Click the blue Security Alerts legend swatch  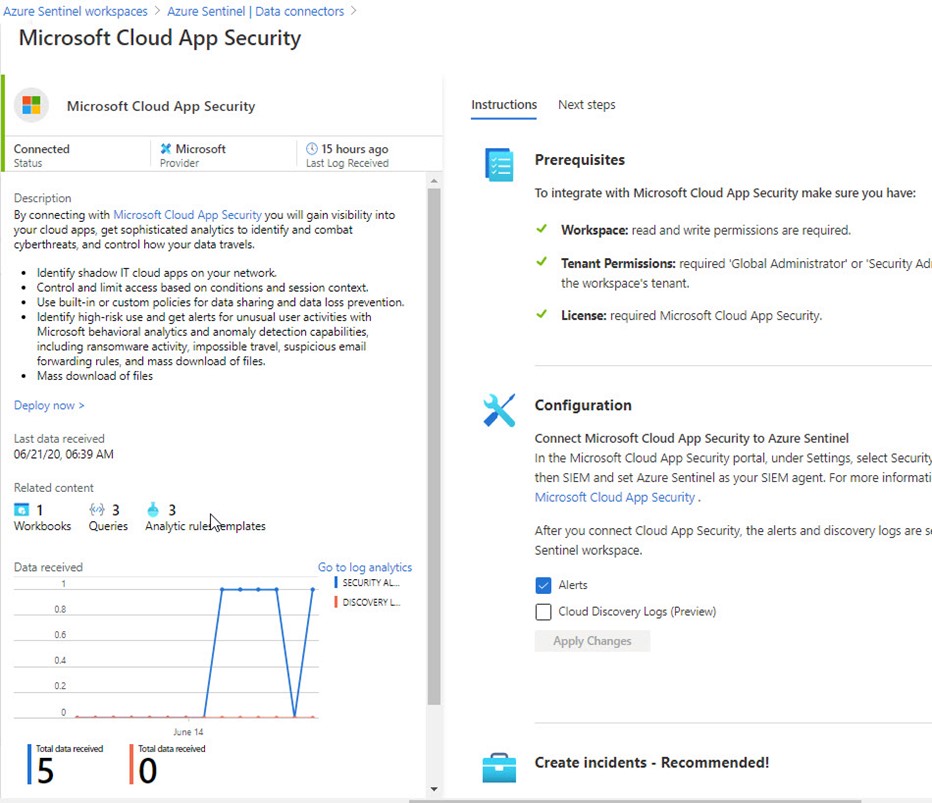coord(336,582)
